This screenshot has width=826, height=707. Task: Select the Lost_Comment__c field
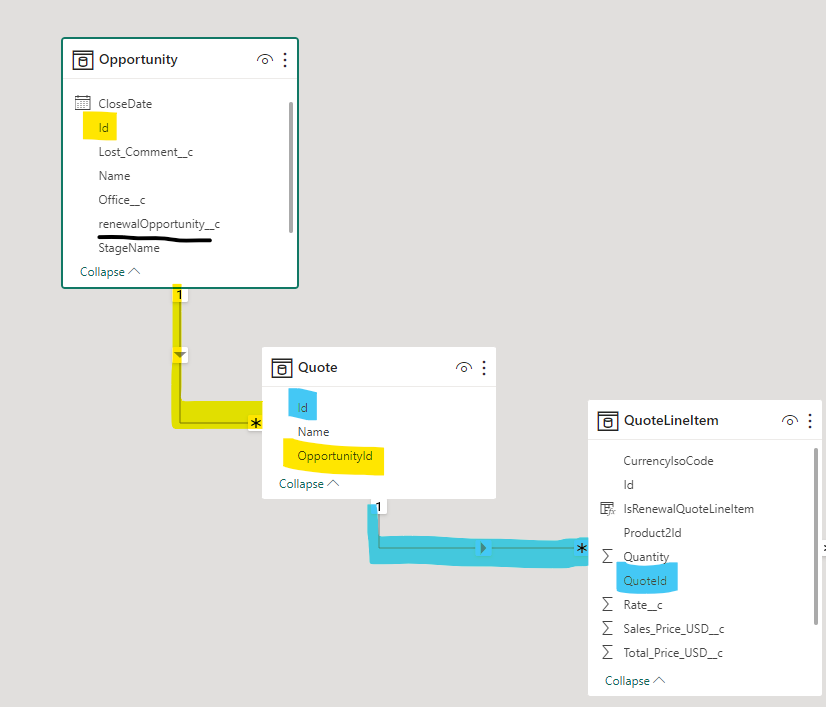(x=146, y=152)
